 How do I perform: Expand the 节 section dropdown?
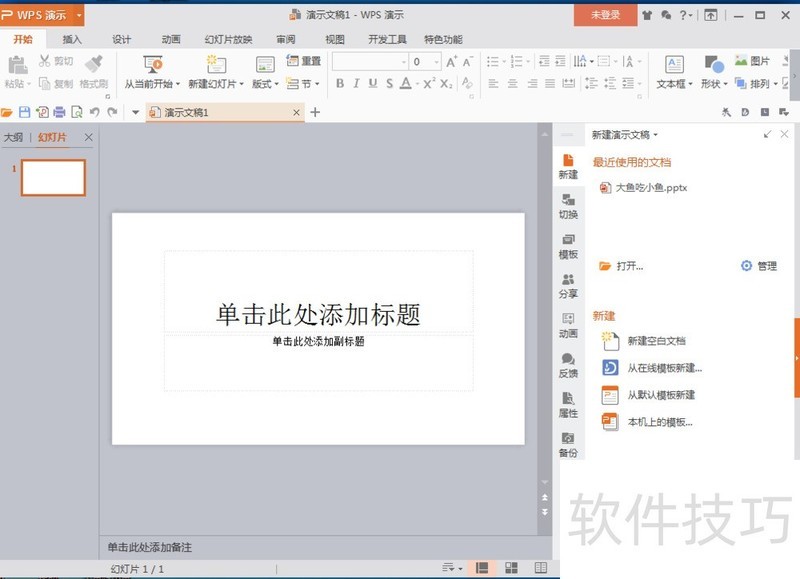point(317,84)
